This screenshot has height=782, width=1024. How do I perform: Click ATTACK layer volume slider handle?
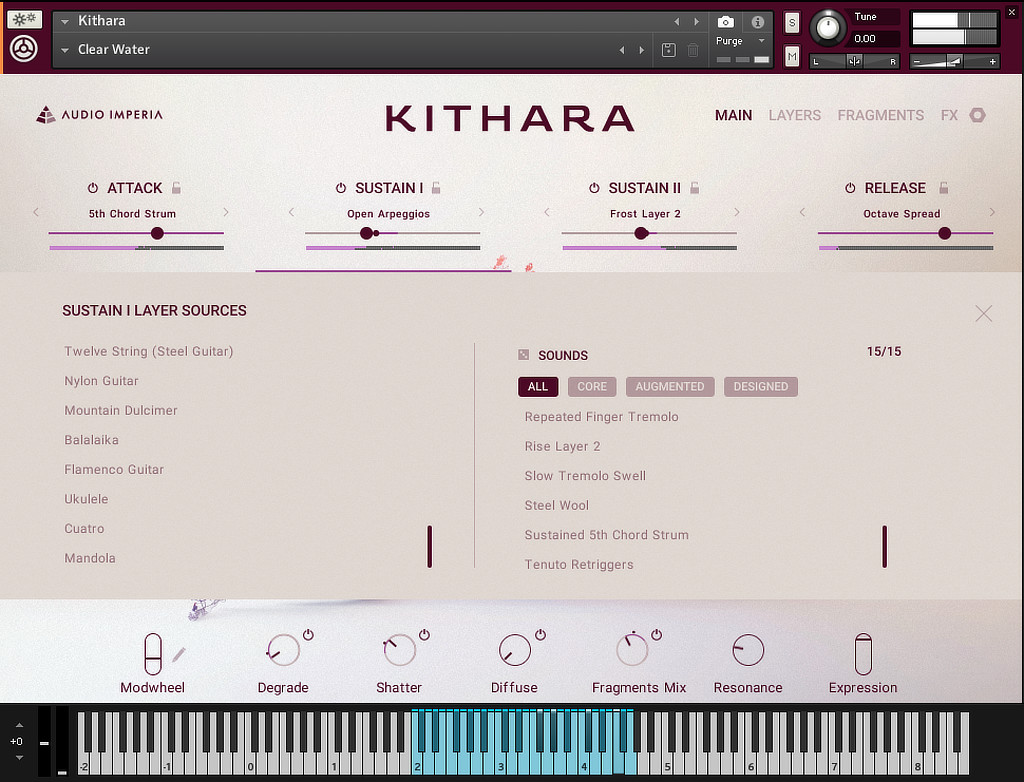point(157,233)
